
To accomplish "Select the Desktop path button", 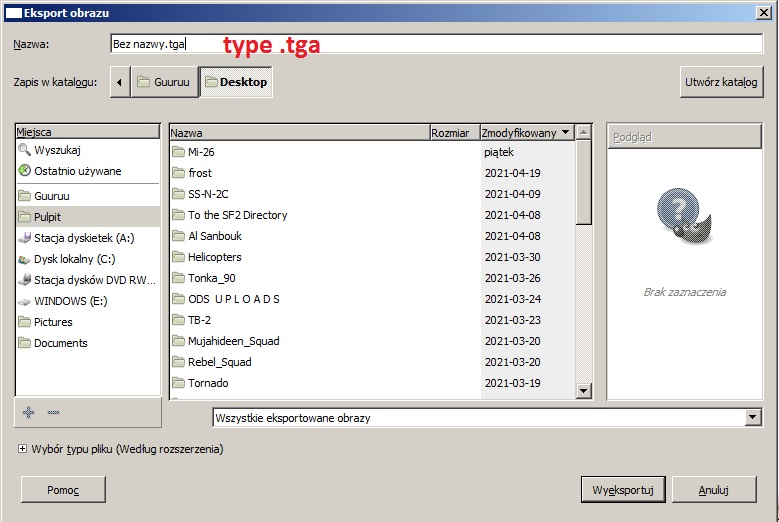I will point(236,82).
